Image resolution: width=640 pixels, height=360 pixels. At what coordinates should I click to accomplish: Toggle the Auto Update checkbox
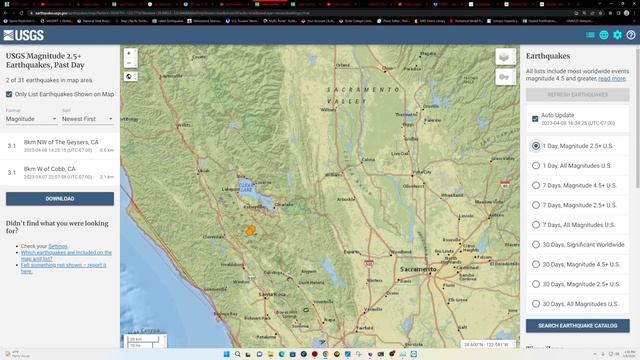point(535,119)
